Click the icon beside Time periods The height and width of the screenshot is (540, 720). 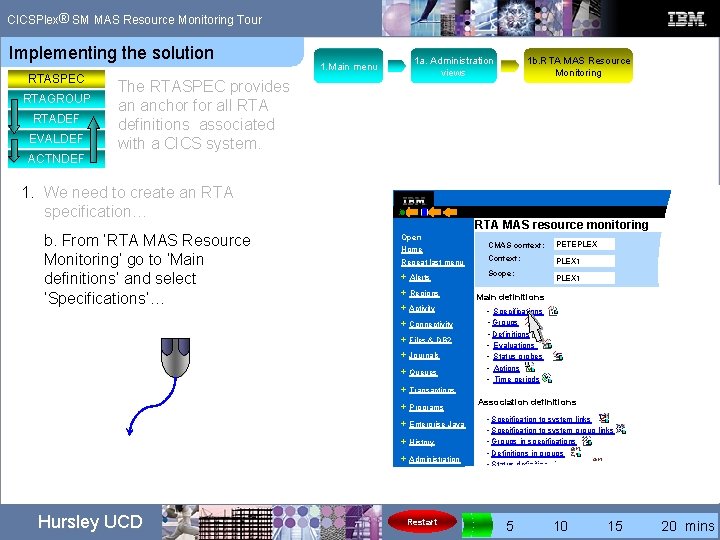(x=547, y=378)
